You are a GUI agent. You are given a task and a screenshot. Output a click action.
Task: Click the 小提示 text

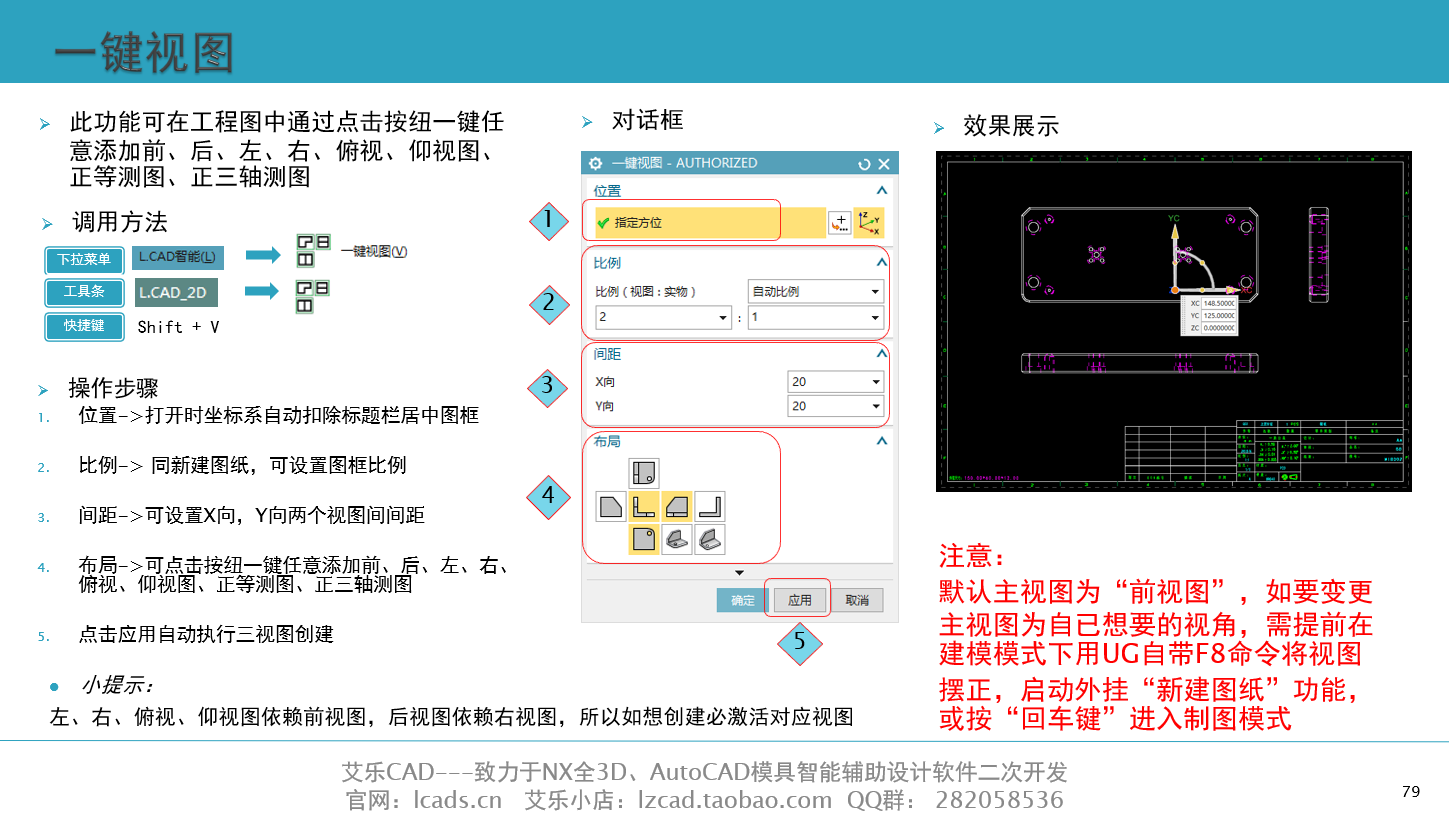(x=116, y=686)
